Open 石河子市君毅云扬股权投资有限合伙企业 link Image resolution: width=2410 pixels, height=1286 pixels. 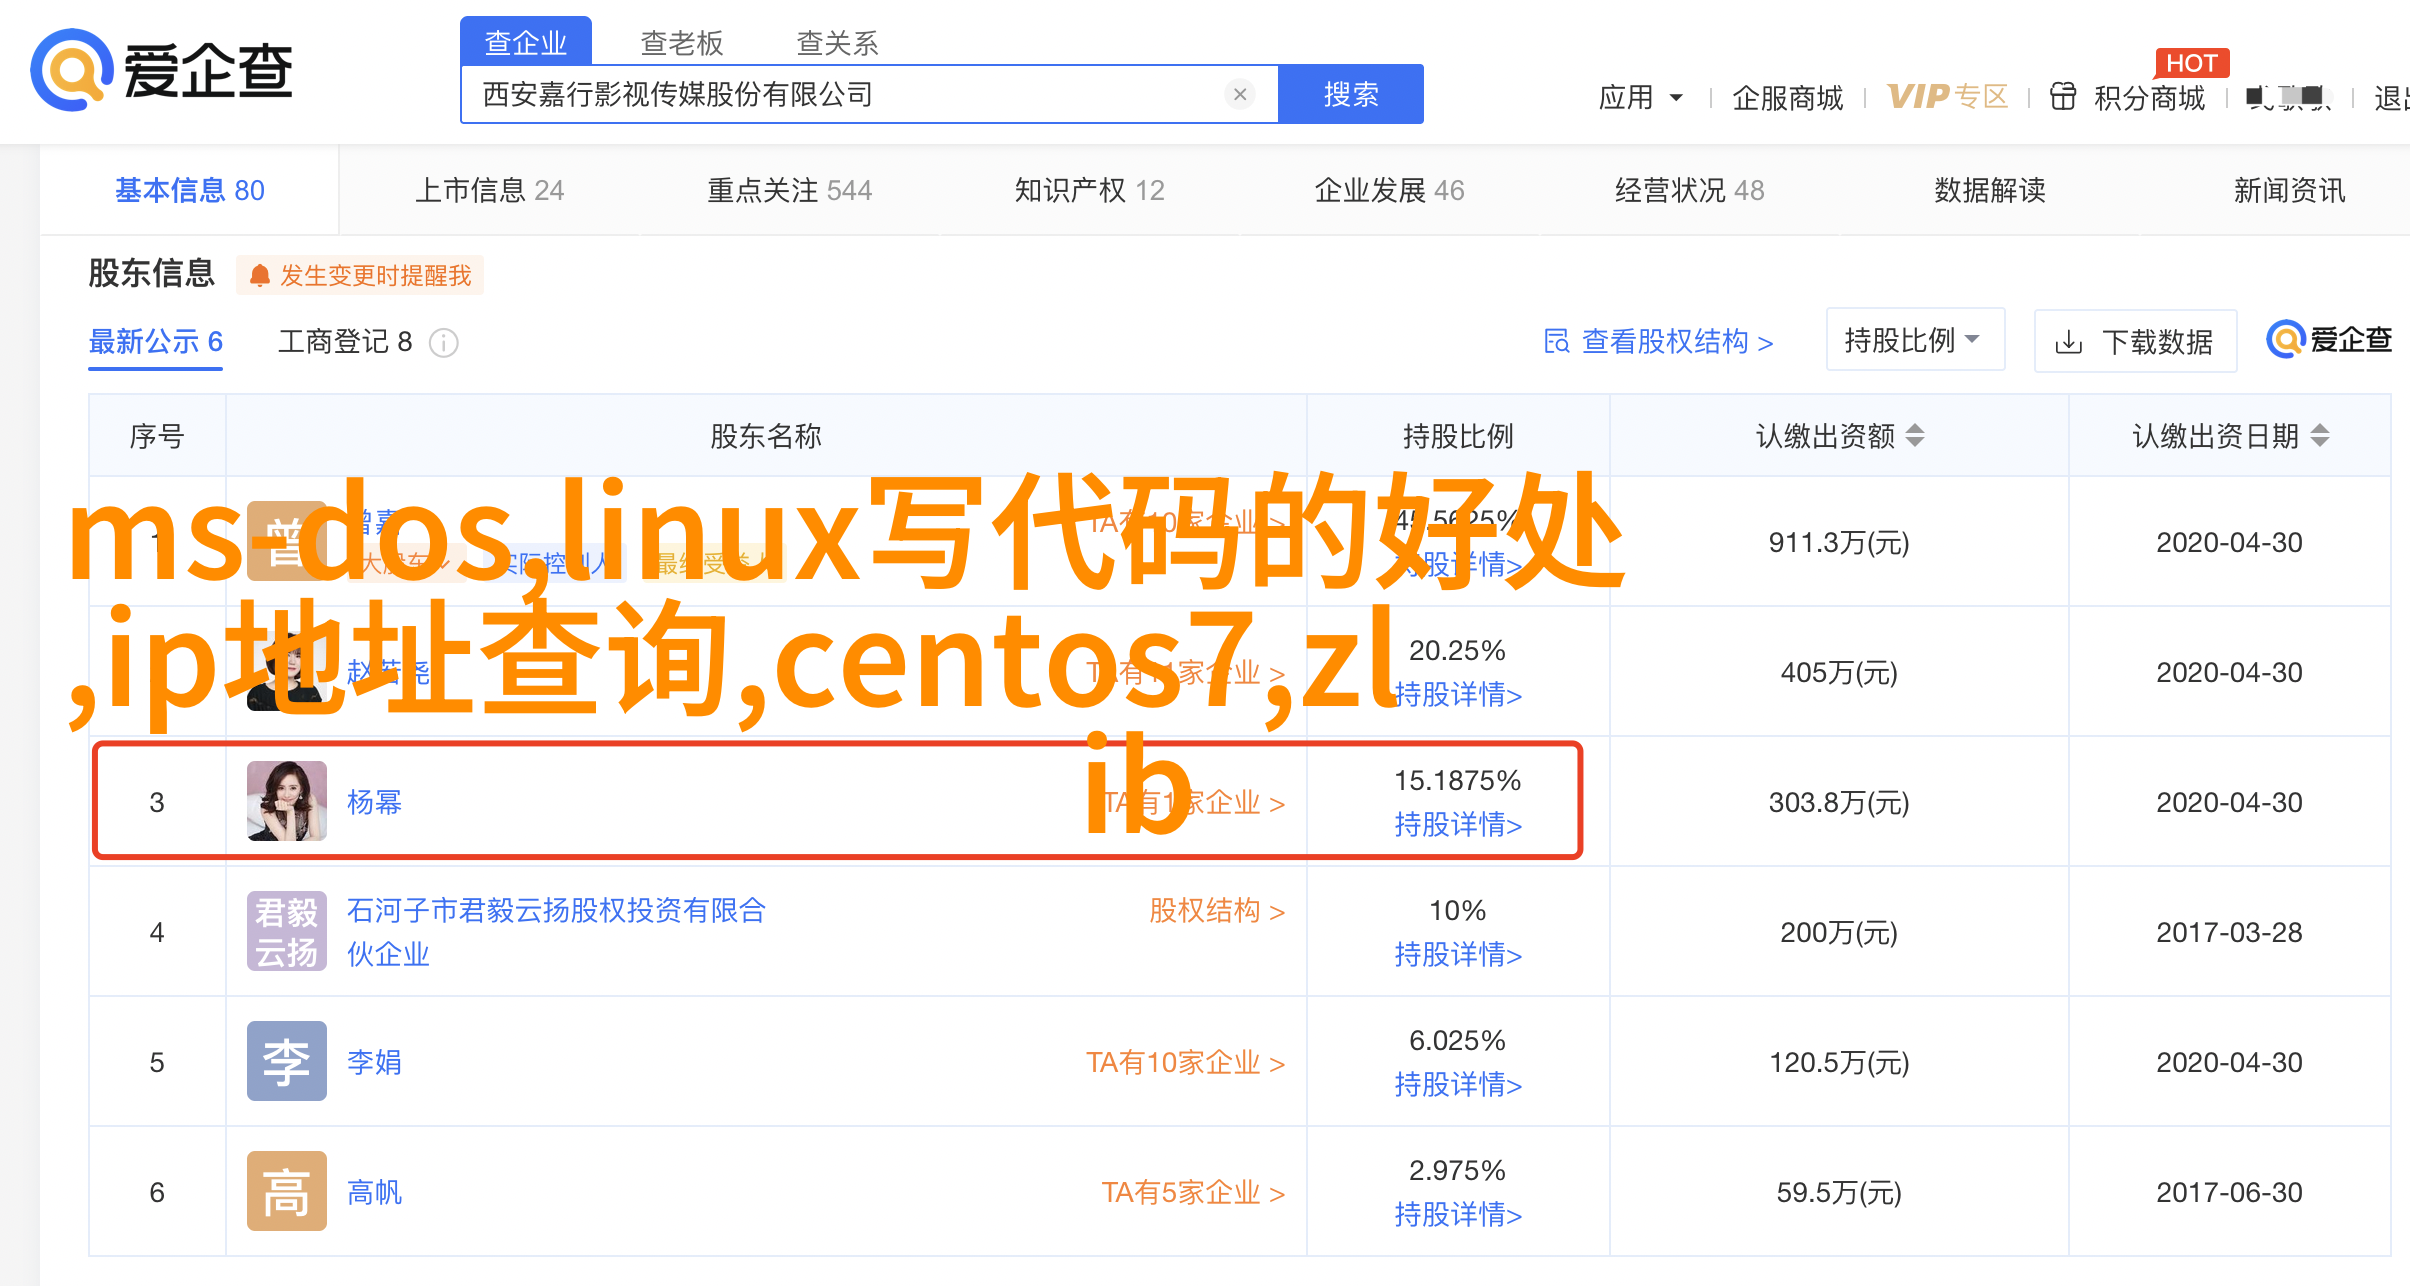click(x=556, y=932)
